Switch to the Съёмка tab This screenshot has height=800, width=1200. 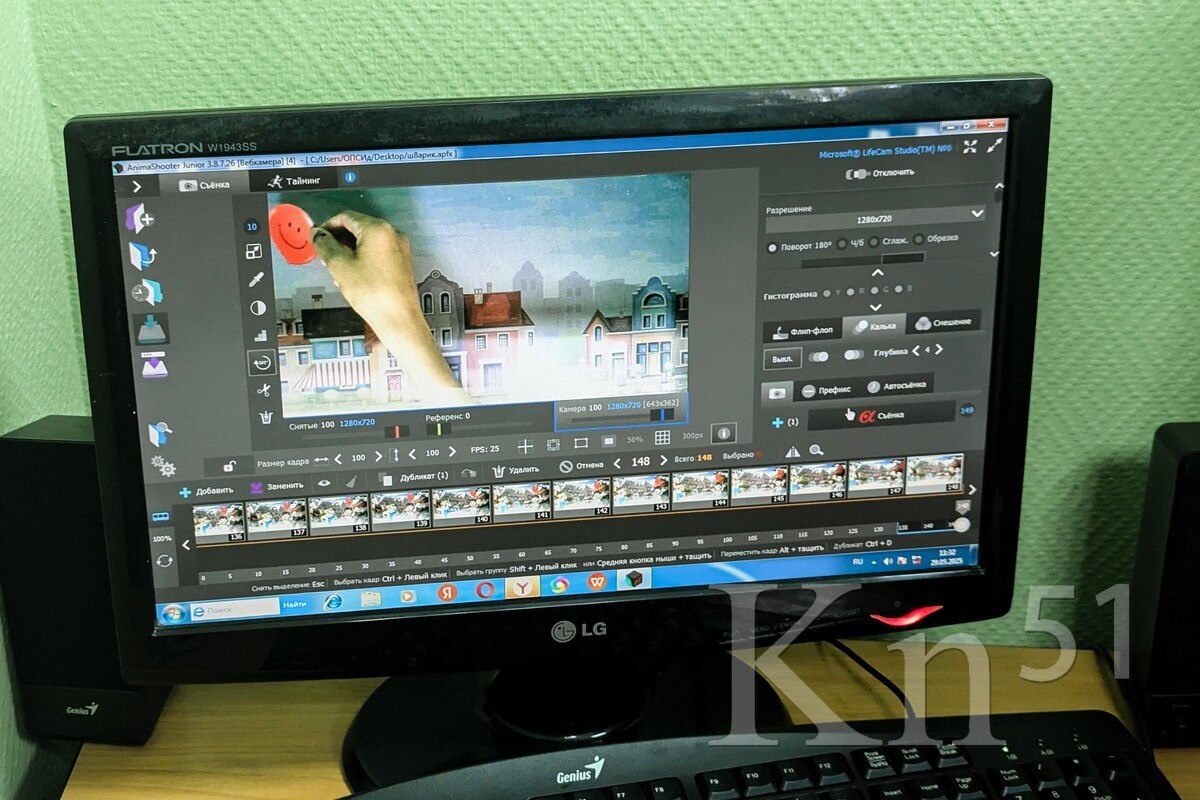click(x=205, y=185)
